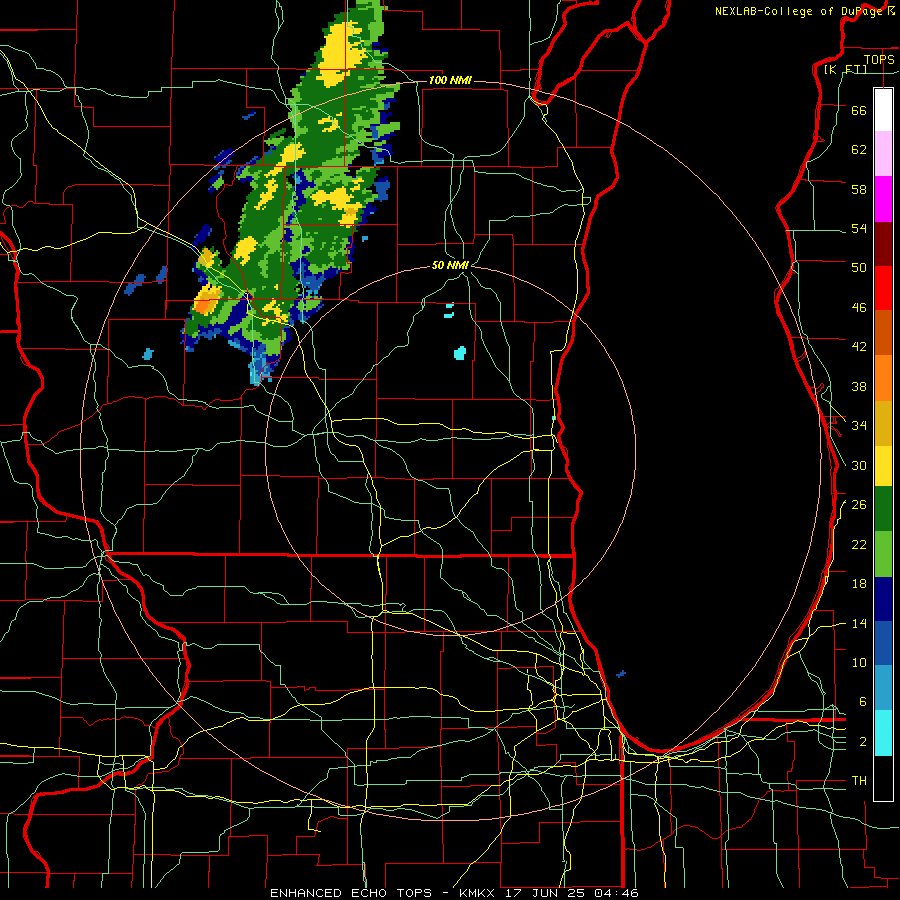This screenshot has width=900, height=900.
Task: Click the sky blue legend swatch near 6
Action: tap(883, 688)
